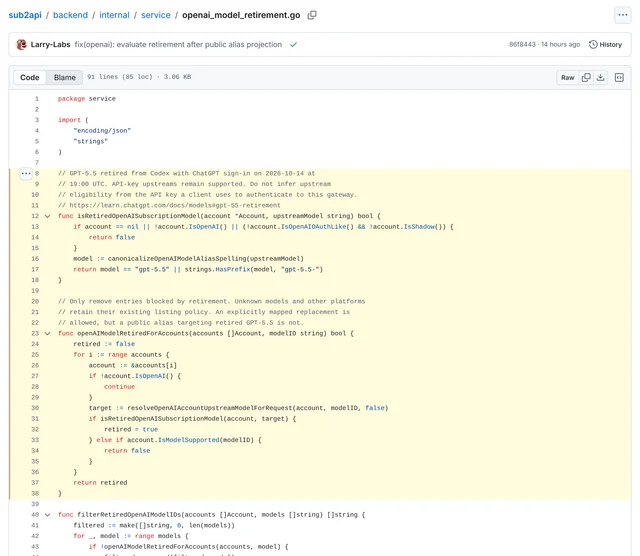The height and width of the screenshot is (556, 640).
Task: Navigate to backend folder breadcrumb
Action: coord(70,15)
